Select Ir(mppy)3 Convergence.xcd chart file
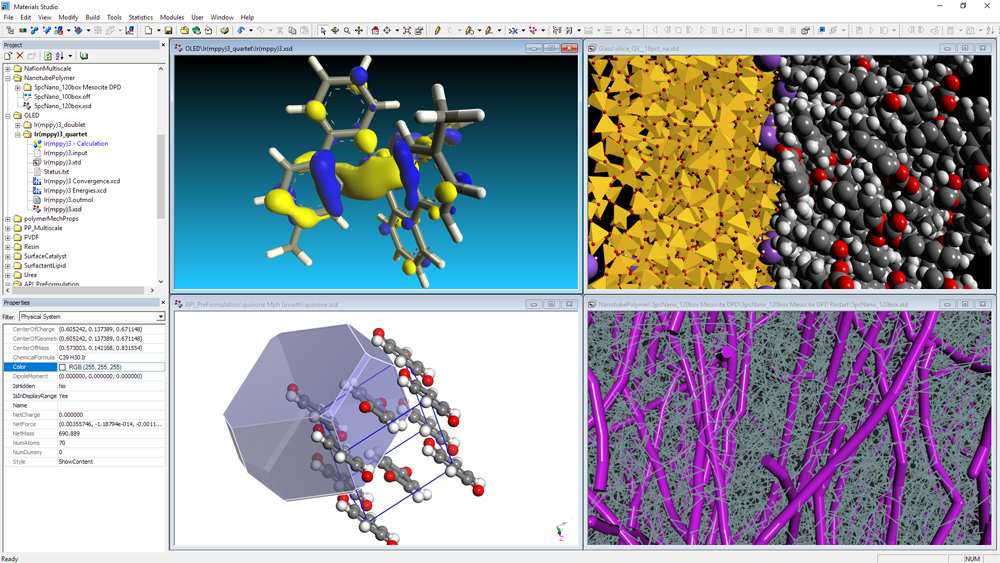1000x563 pixels. coord(82,181)
